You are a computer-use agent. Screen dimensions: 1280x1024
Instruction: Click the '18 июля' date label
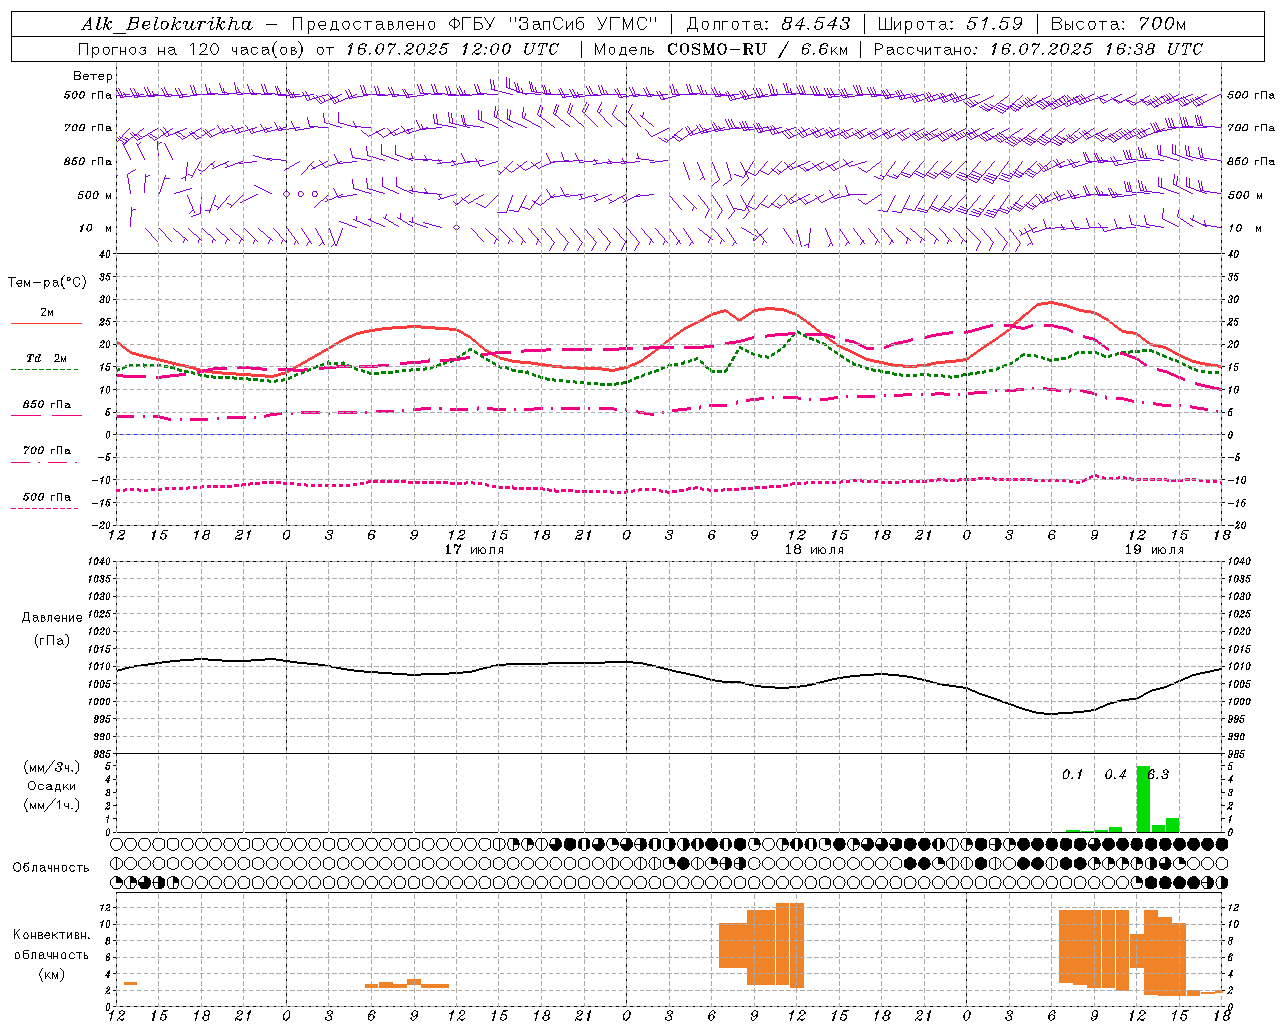(x=814, y=550)
